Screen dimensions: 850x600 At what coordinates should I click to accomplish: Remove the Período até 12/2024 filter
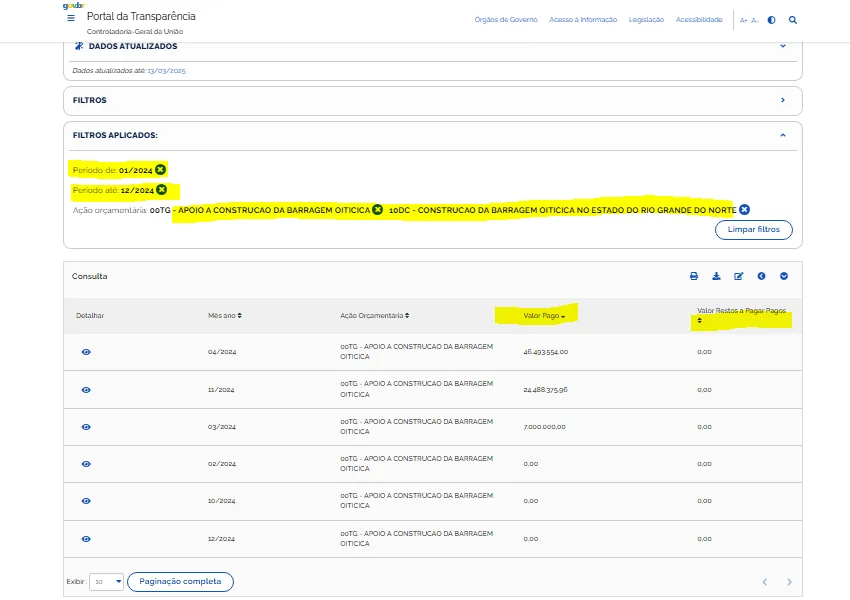point(162,190)
